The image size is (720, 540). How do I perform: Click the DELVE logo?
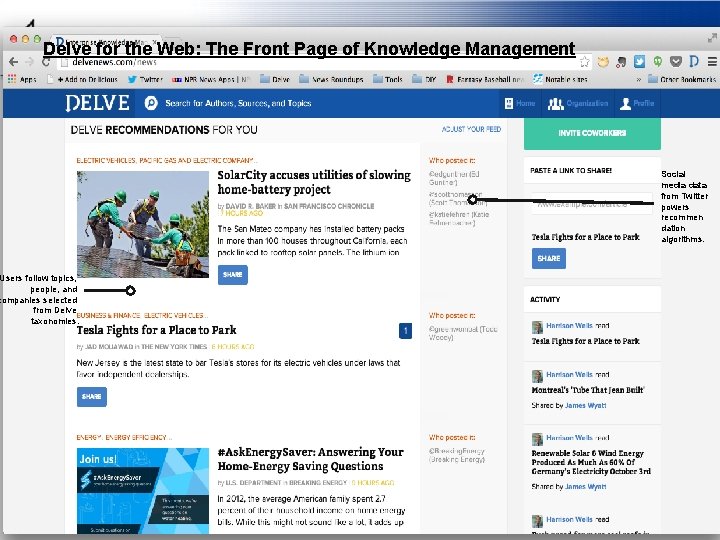click(97, 103)
